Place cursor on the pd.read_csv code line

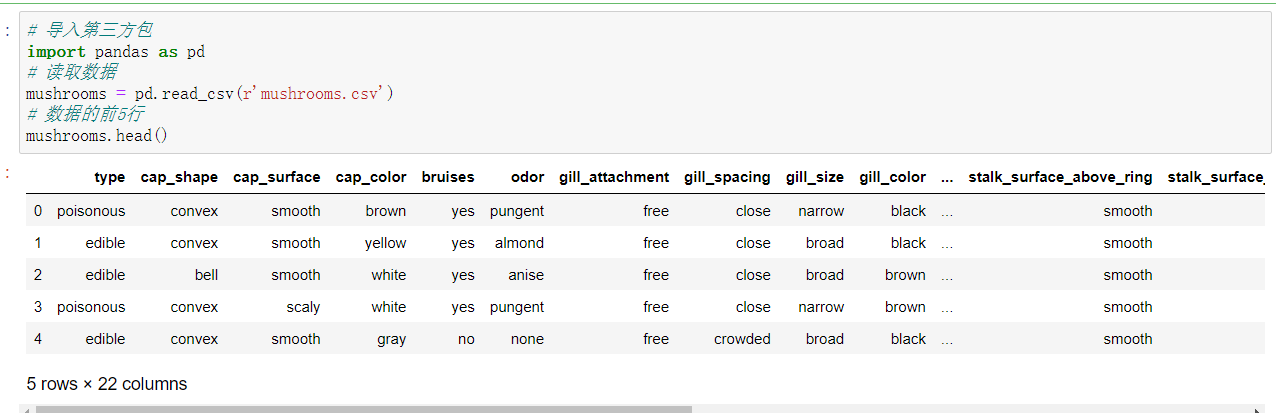pyautogui.click(x=210, y=93)
